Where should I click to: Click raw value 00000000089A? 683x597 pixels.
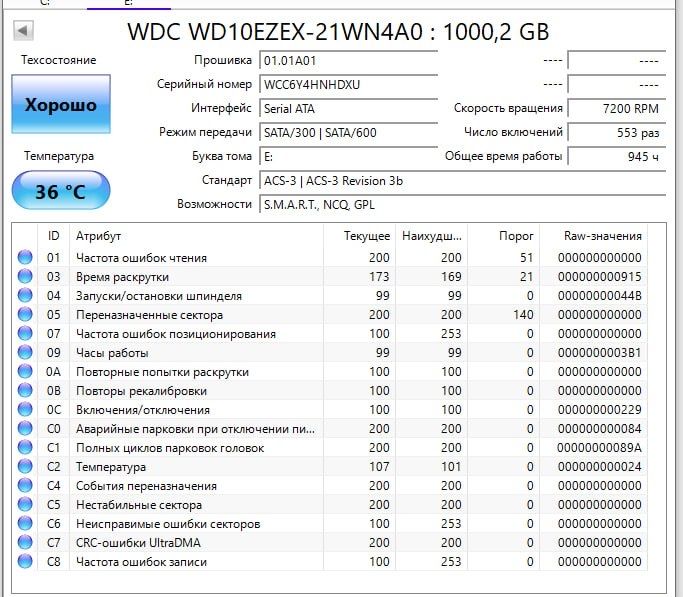(599, 448)
